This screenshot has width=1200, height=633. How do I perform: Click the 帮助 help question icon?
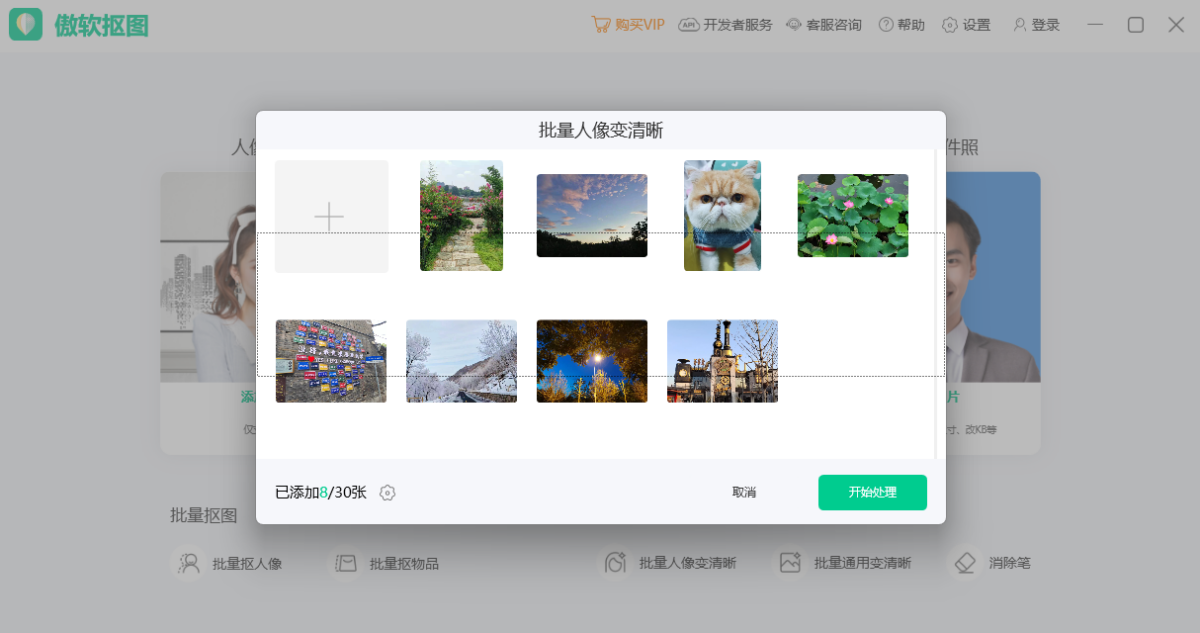[x=886, y=25]
